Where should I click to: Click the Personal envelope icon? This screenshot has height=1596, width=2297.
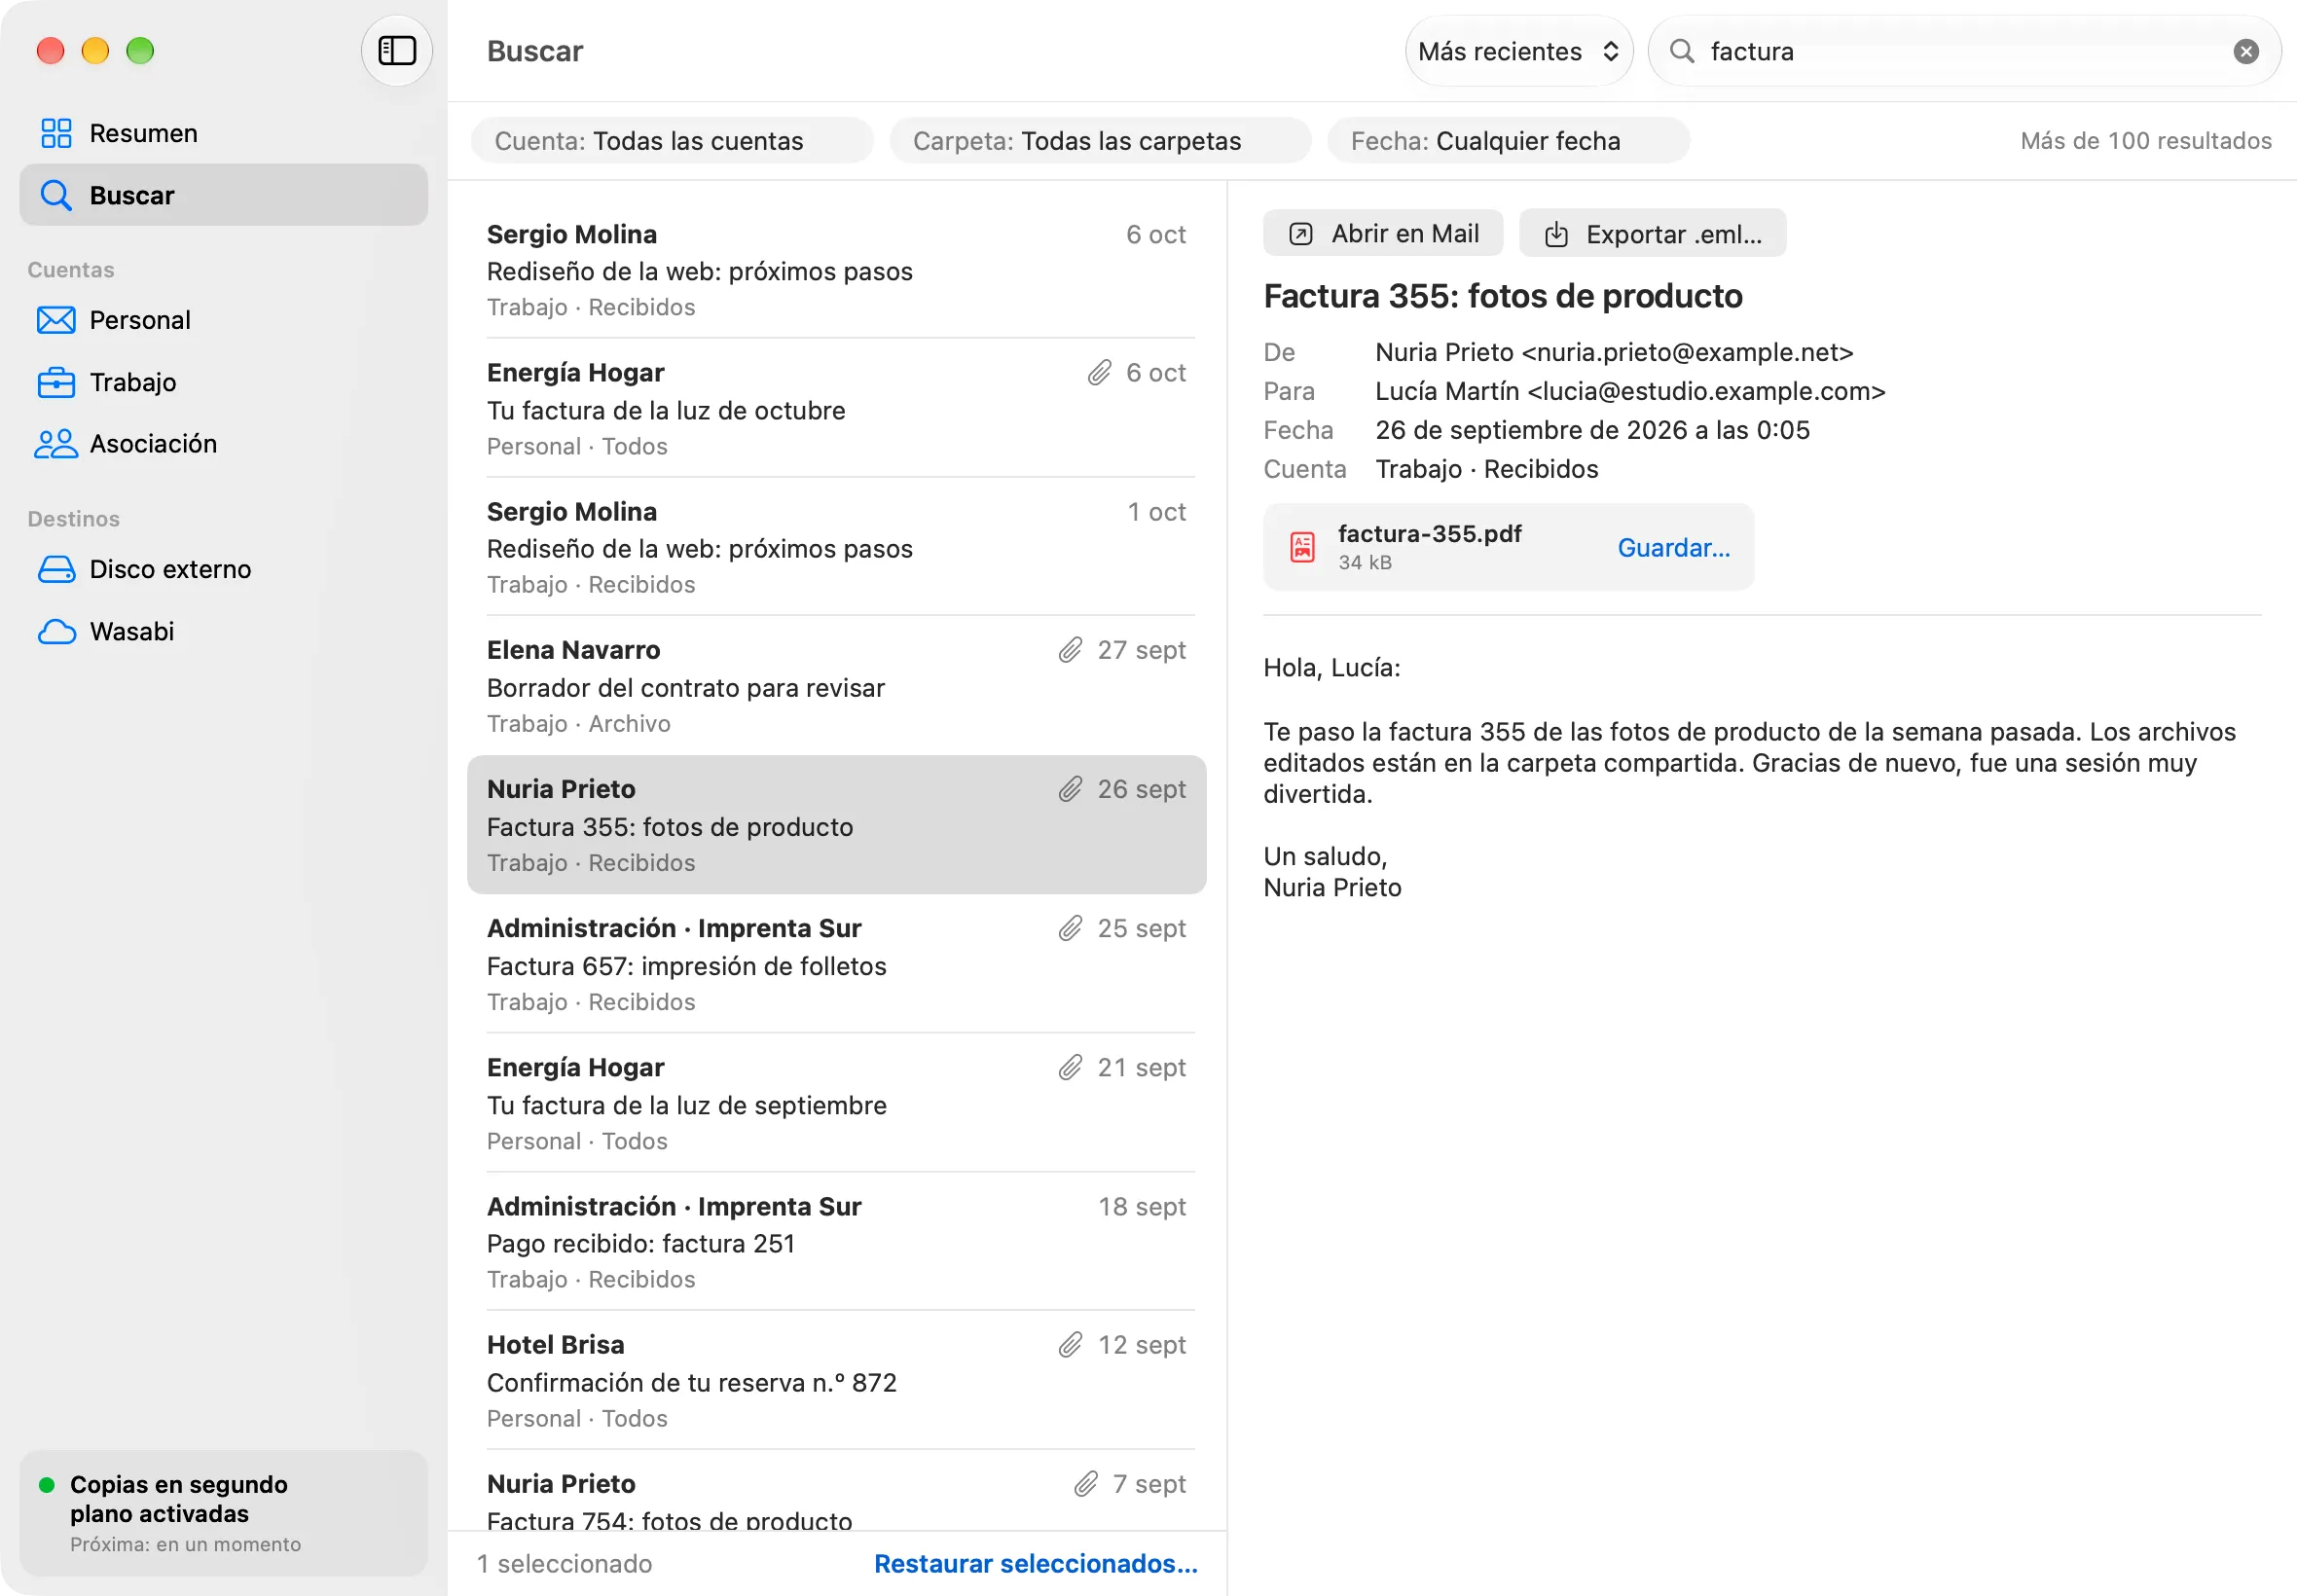pos(56,320)
